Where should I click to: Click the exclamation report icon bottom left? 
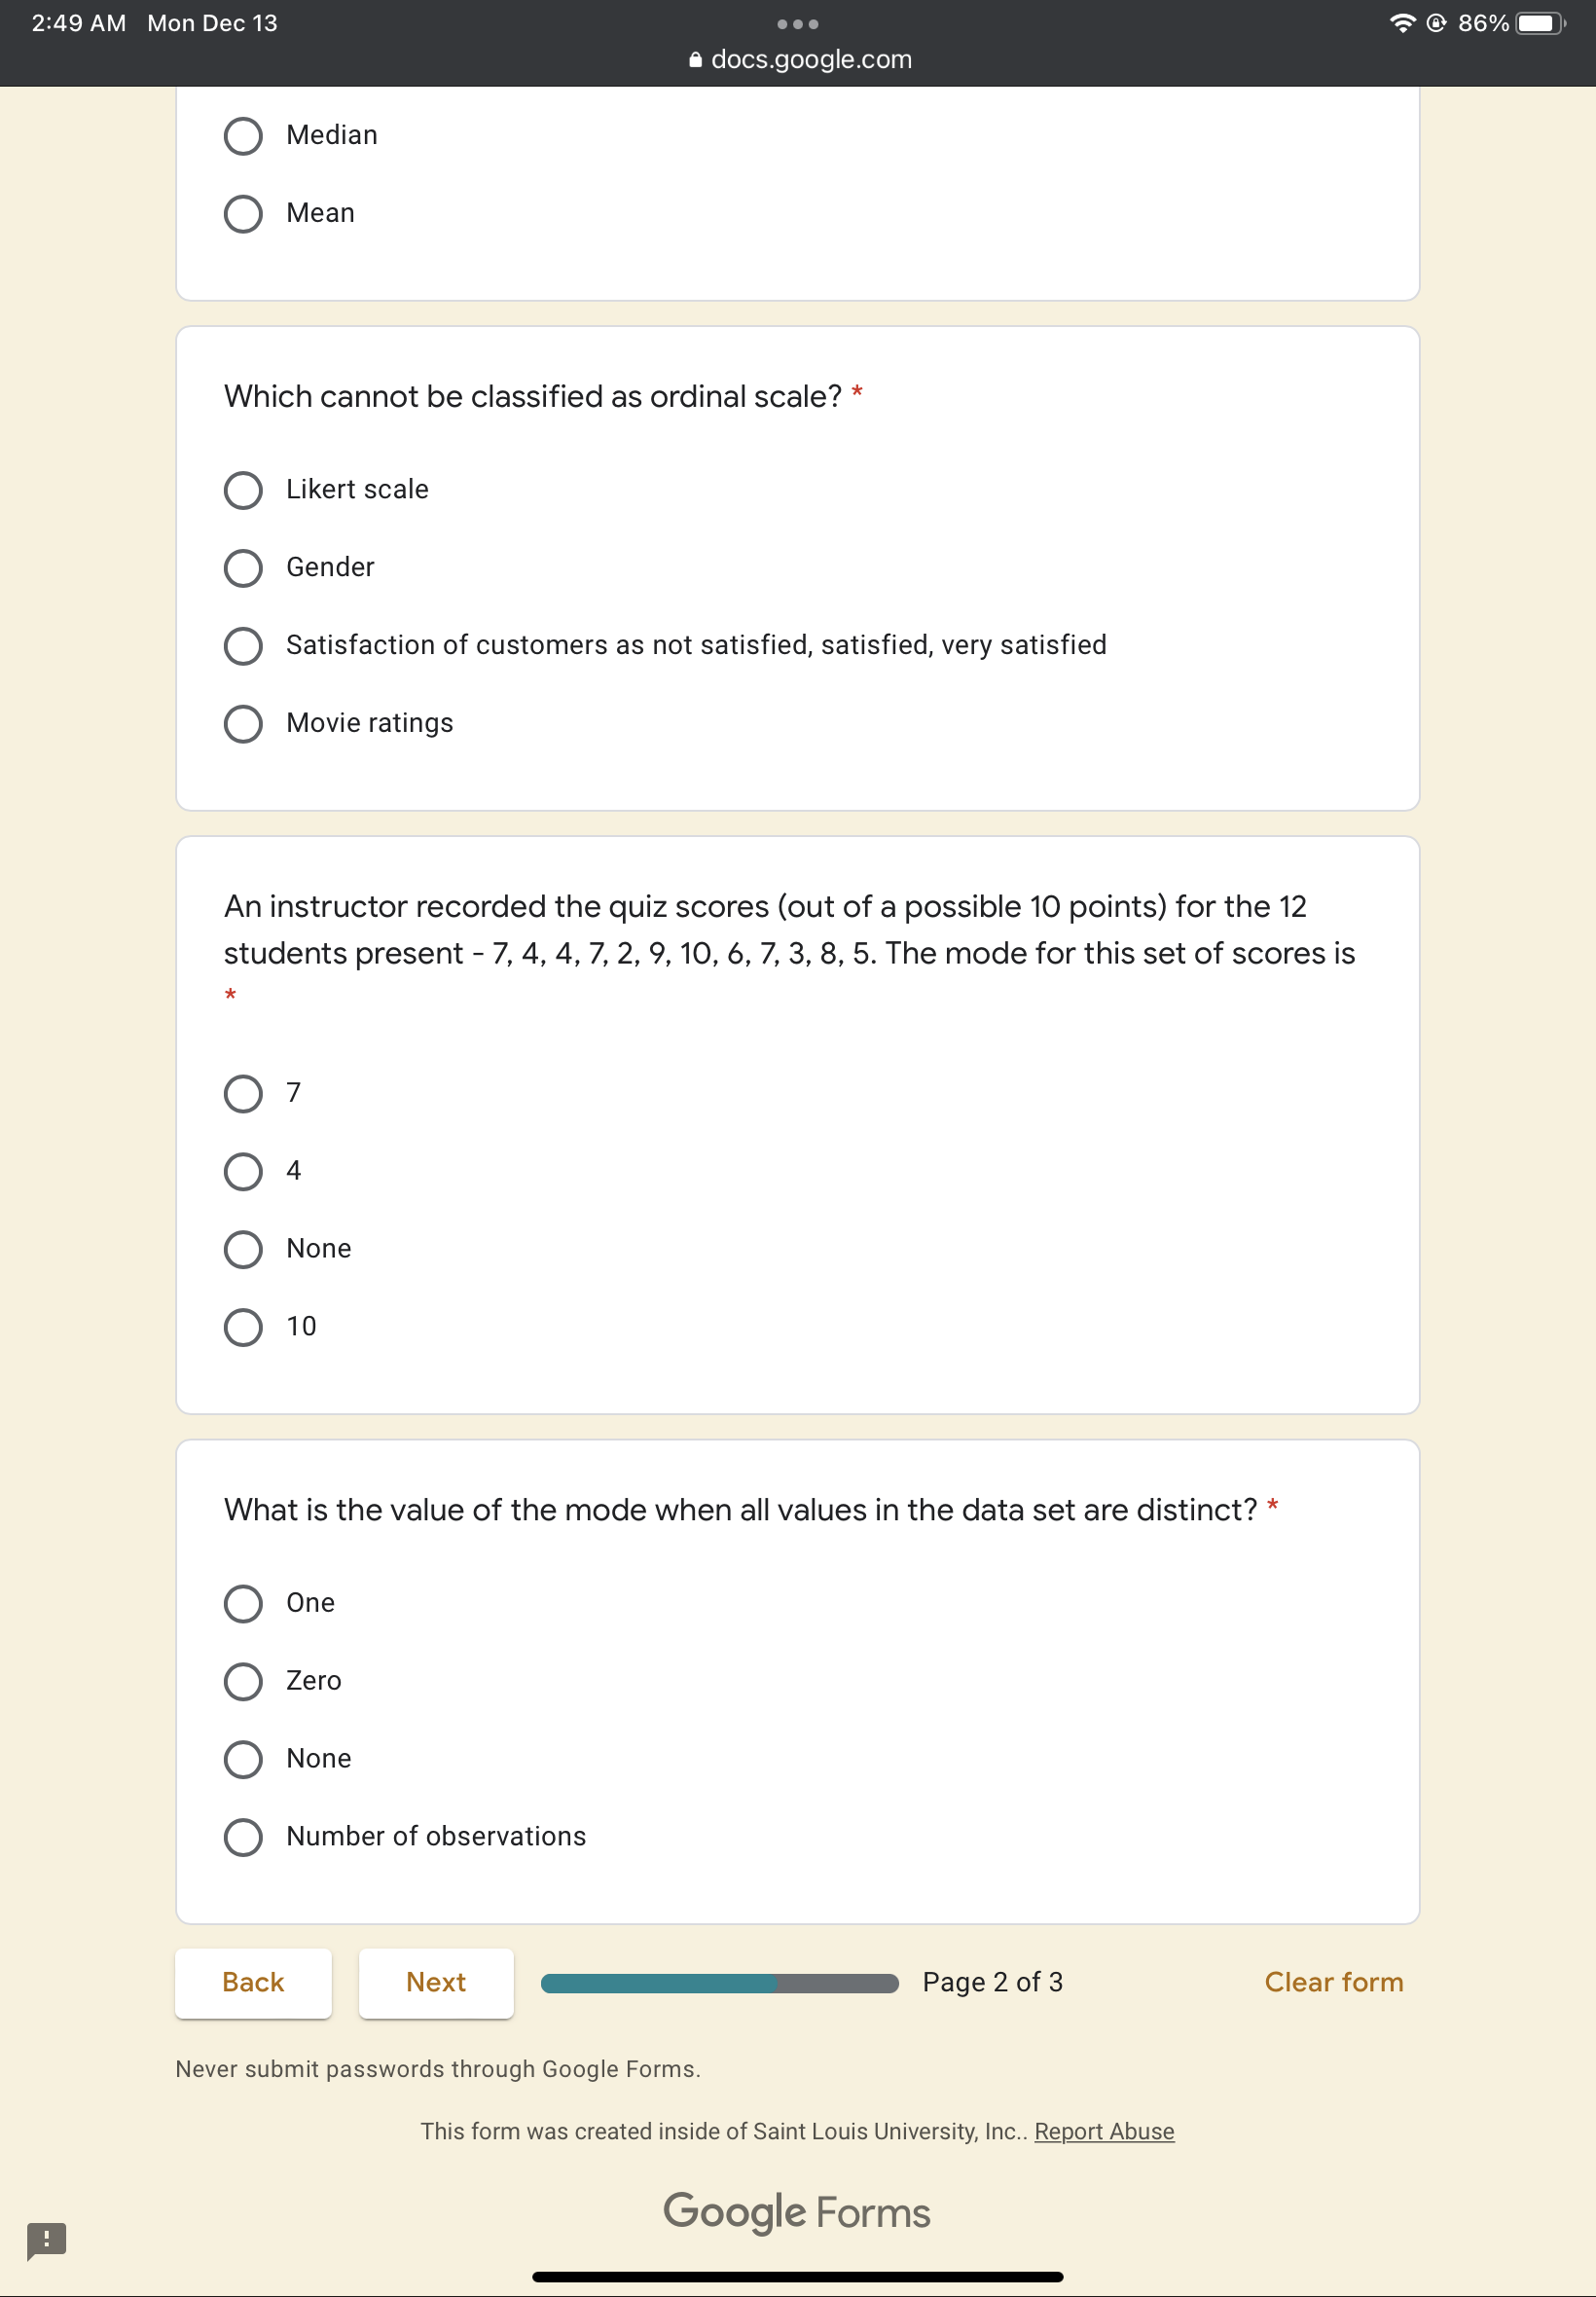pos(47,2240)
